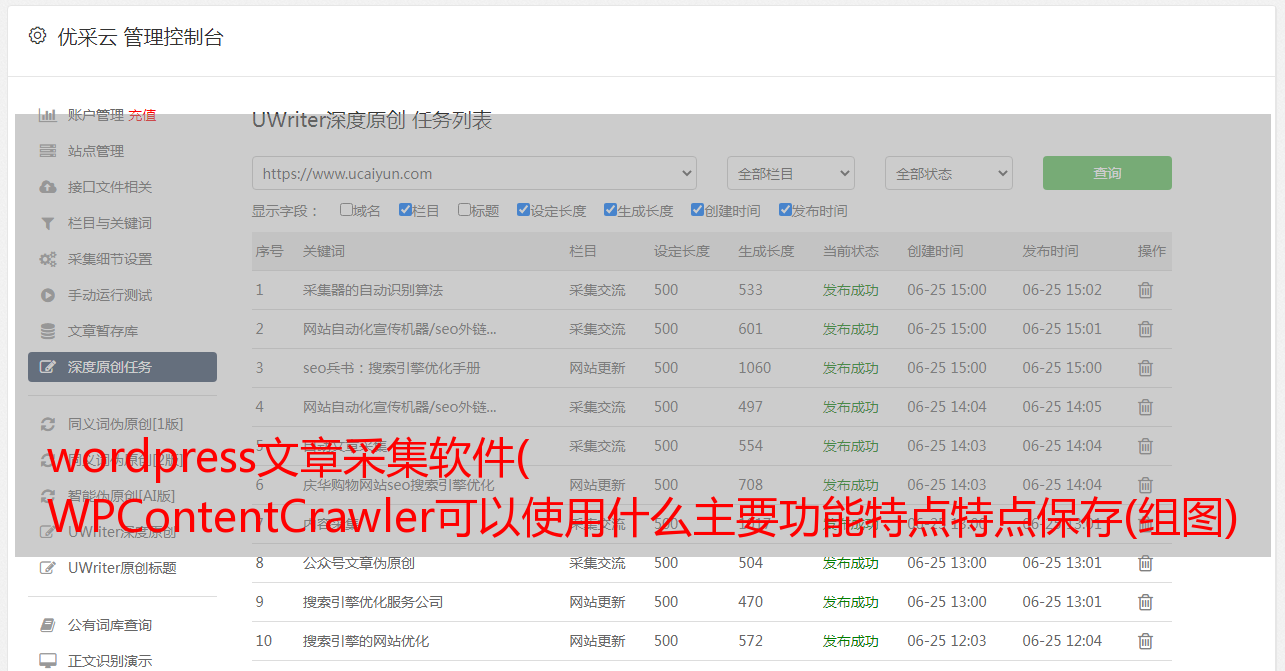Delete task row 2 with the trash icon
Viewport: 1285px width, 671px height.
(x=1145, y=329)
